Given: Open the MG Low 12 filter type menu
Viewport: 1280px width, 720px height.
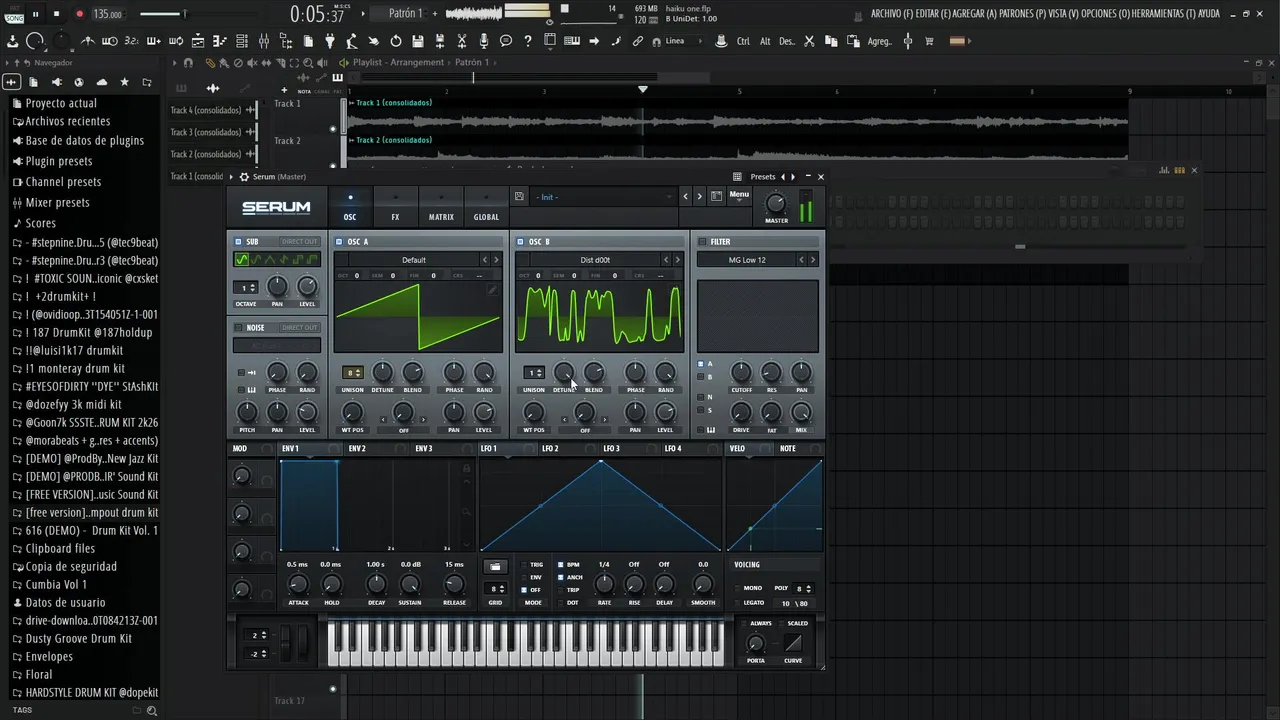Looking at the screenshot, I should (747, 260).
